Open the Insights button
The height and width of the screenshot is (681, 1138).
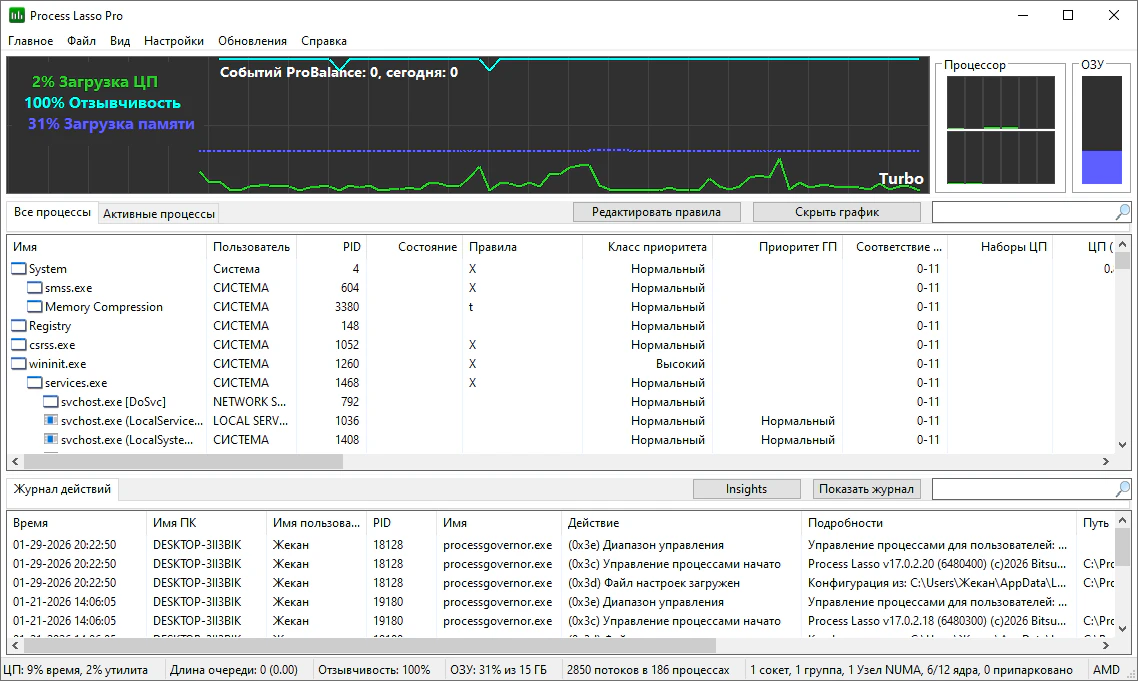pos(746,489)
